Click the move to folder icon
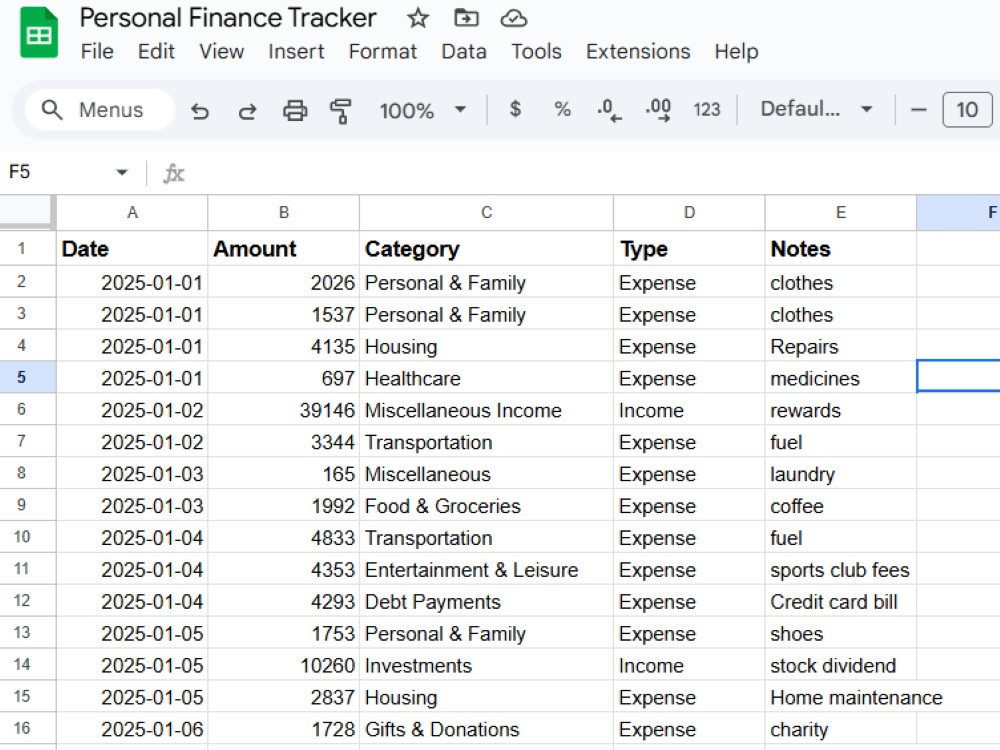This screenshot has width=1000, height=750. coord(466,18)
